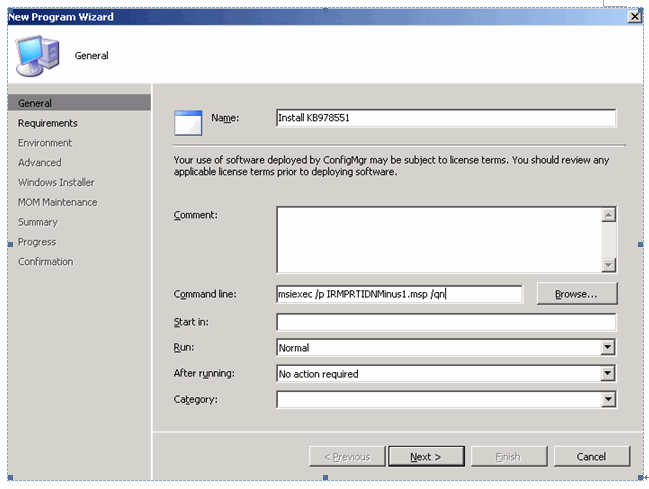Click the Comment label
This screenshot has width=649, height=489.
point(195,215)
